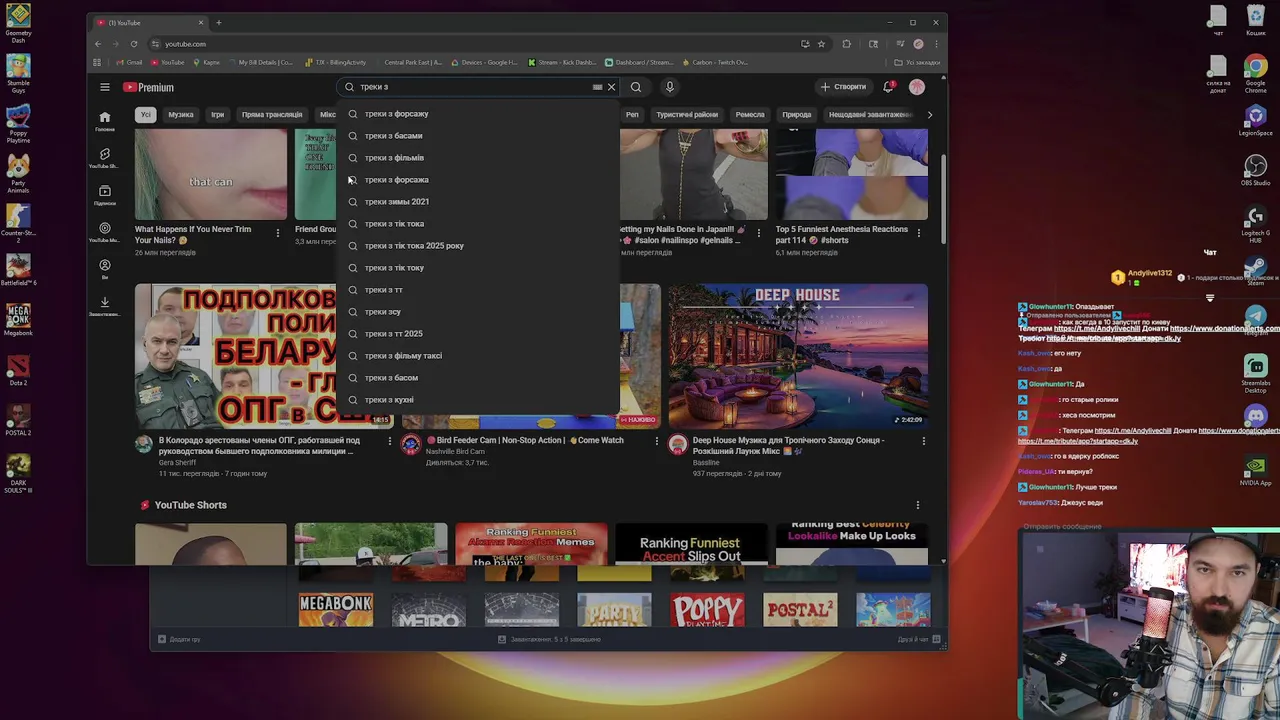Open Discord desktop shortcut
The height and width of the screenshot is (720, 1280).
click(x=1255, y=417)
